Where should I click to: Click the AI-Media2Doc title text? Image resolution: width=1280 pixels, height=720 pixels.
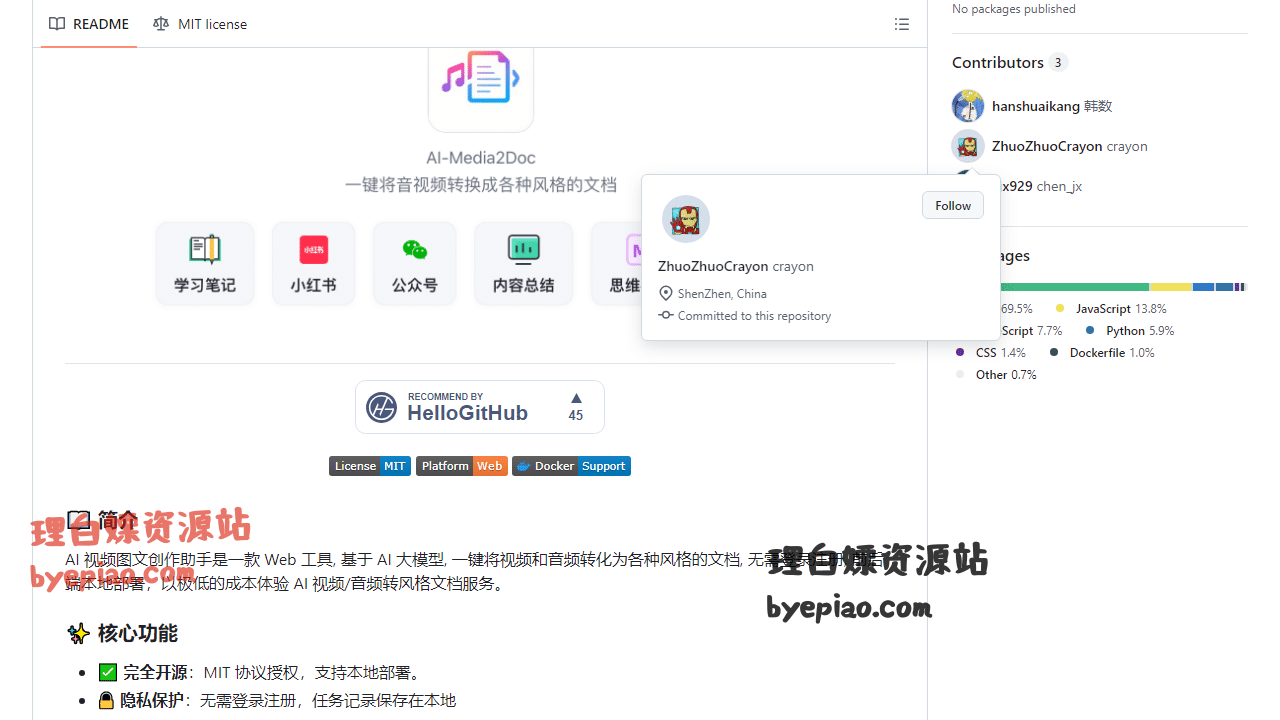click(481, 158)
